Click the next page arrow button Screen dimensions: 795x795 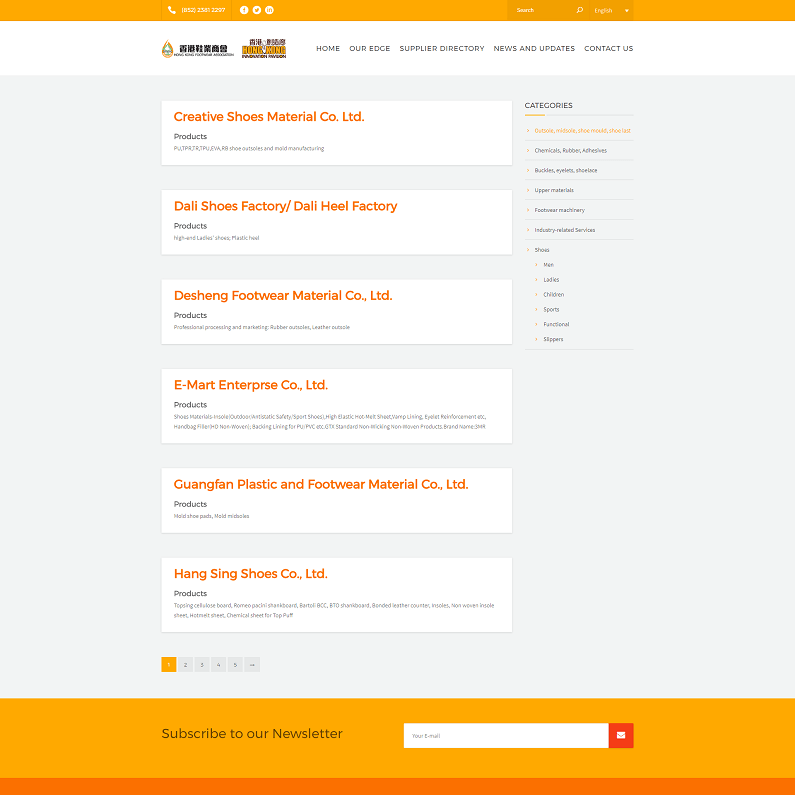click(x=252, y=664)
